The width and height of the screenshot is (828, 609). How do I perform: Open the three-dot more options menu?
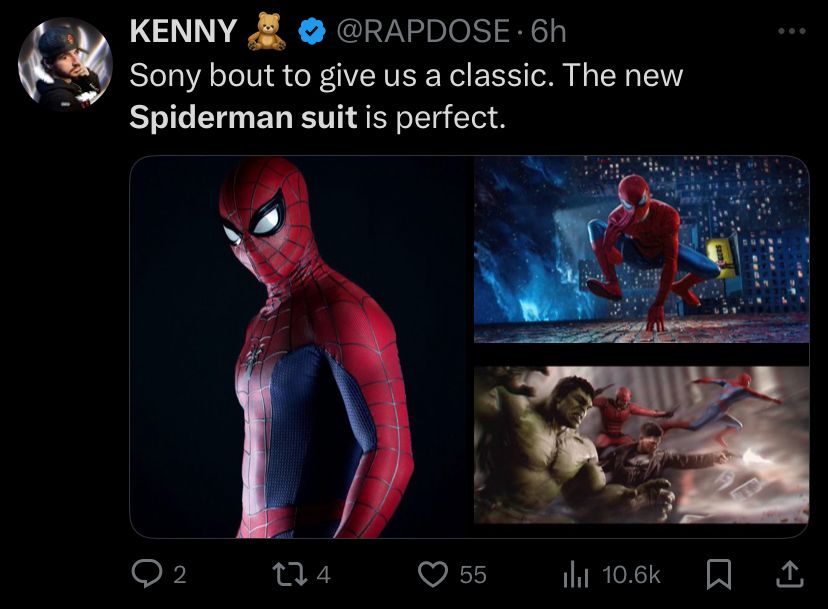coord(790,31)
